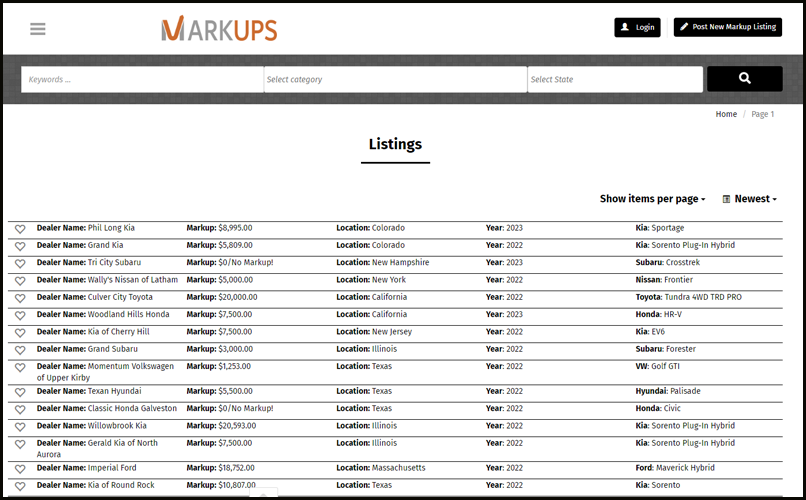Click heart icon beside Willowbrook Kia

[x=20, y=427]
